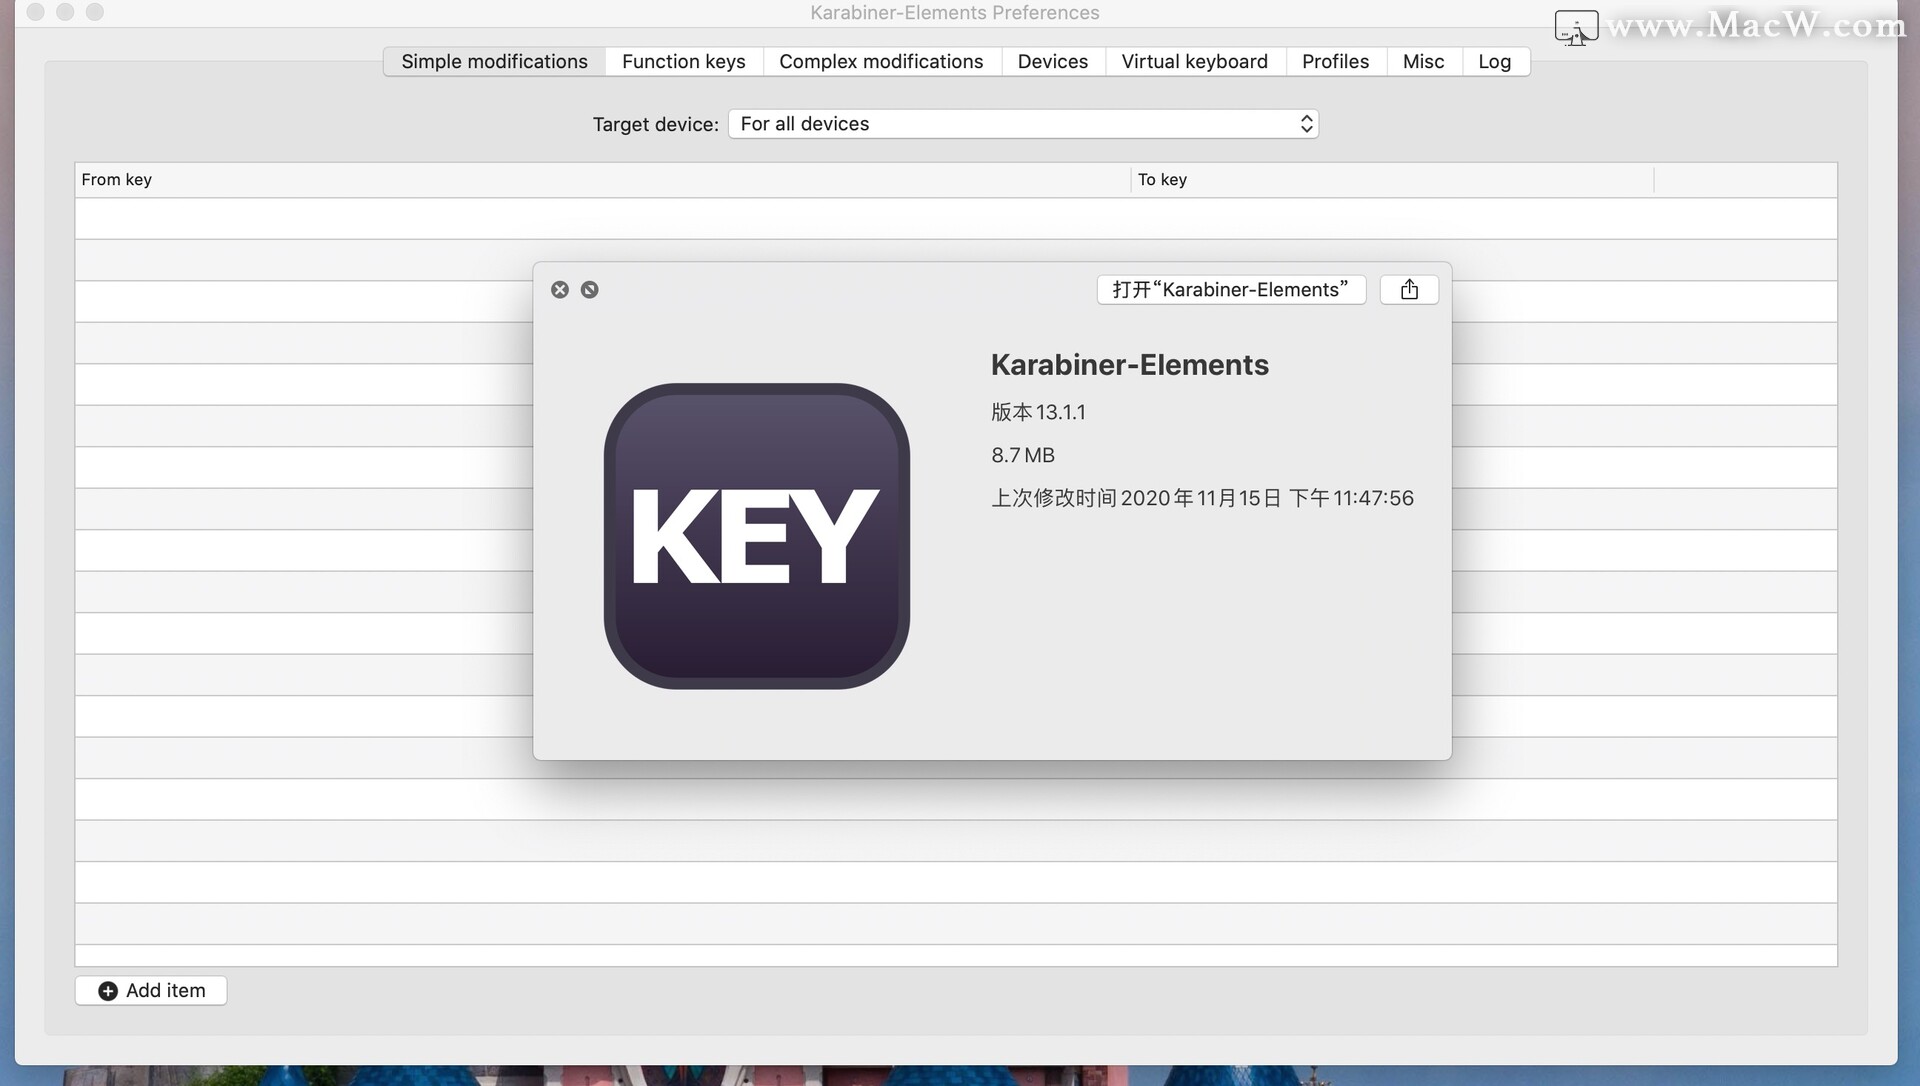Screen dimensions: 1920x1086
Task: Click the 打开 "Karabiner-Elements" button
Action: (x=1231, y=290)
